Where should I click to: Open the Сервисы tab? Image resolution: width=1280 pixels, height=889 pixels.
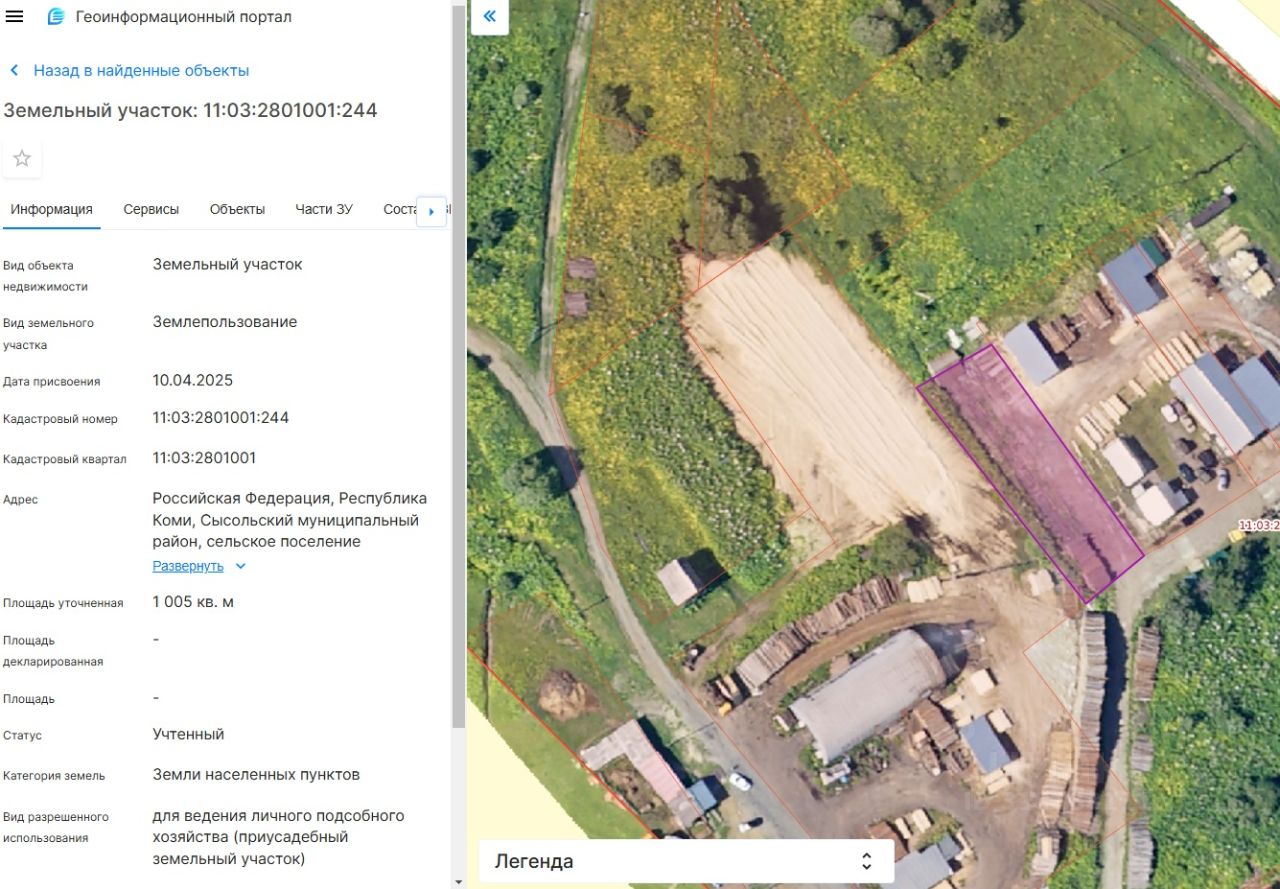(151, 209)
